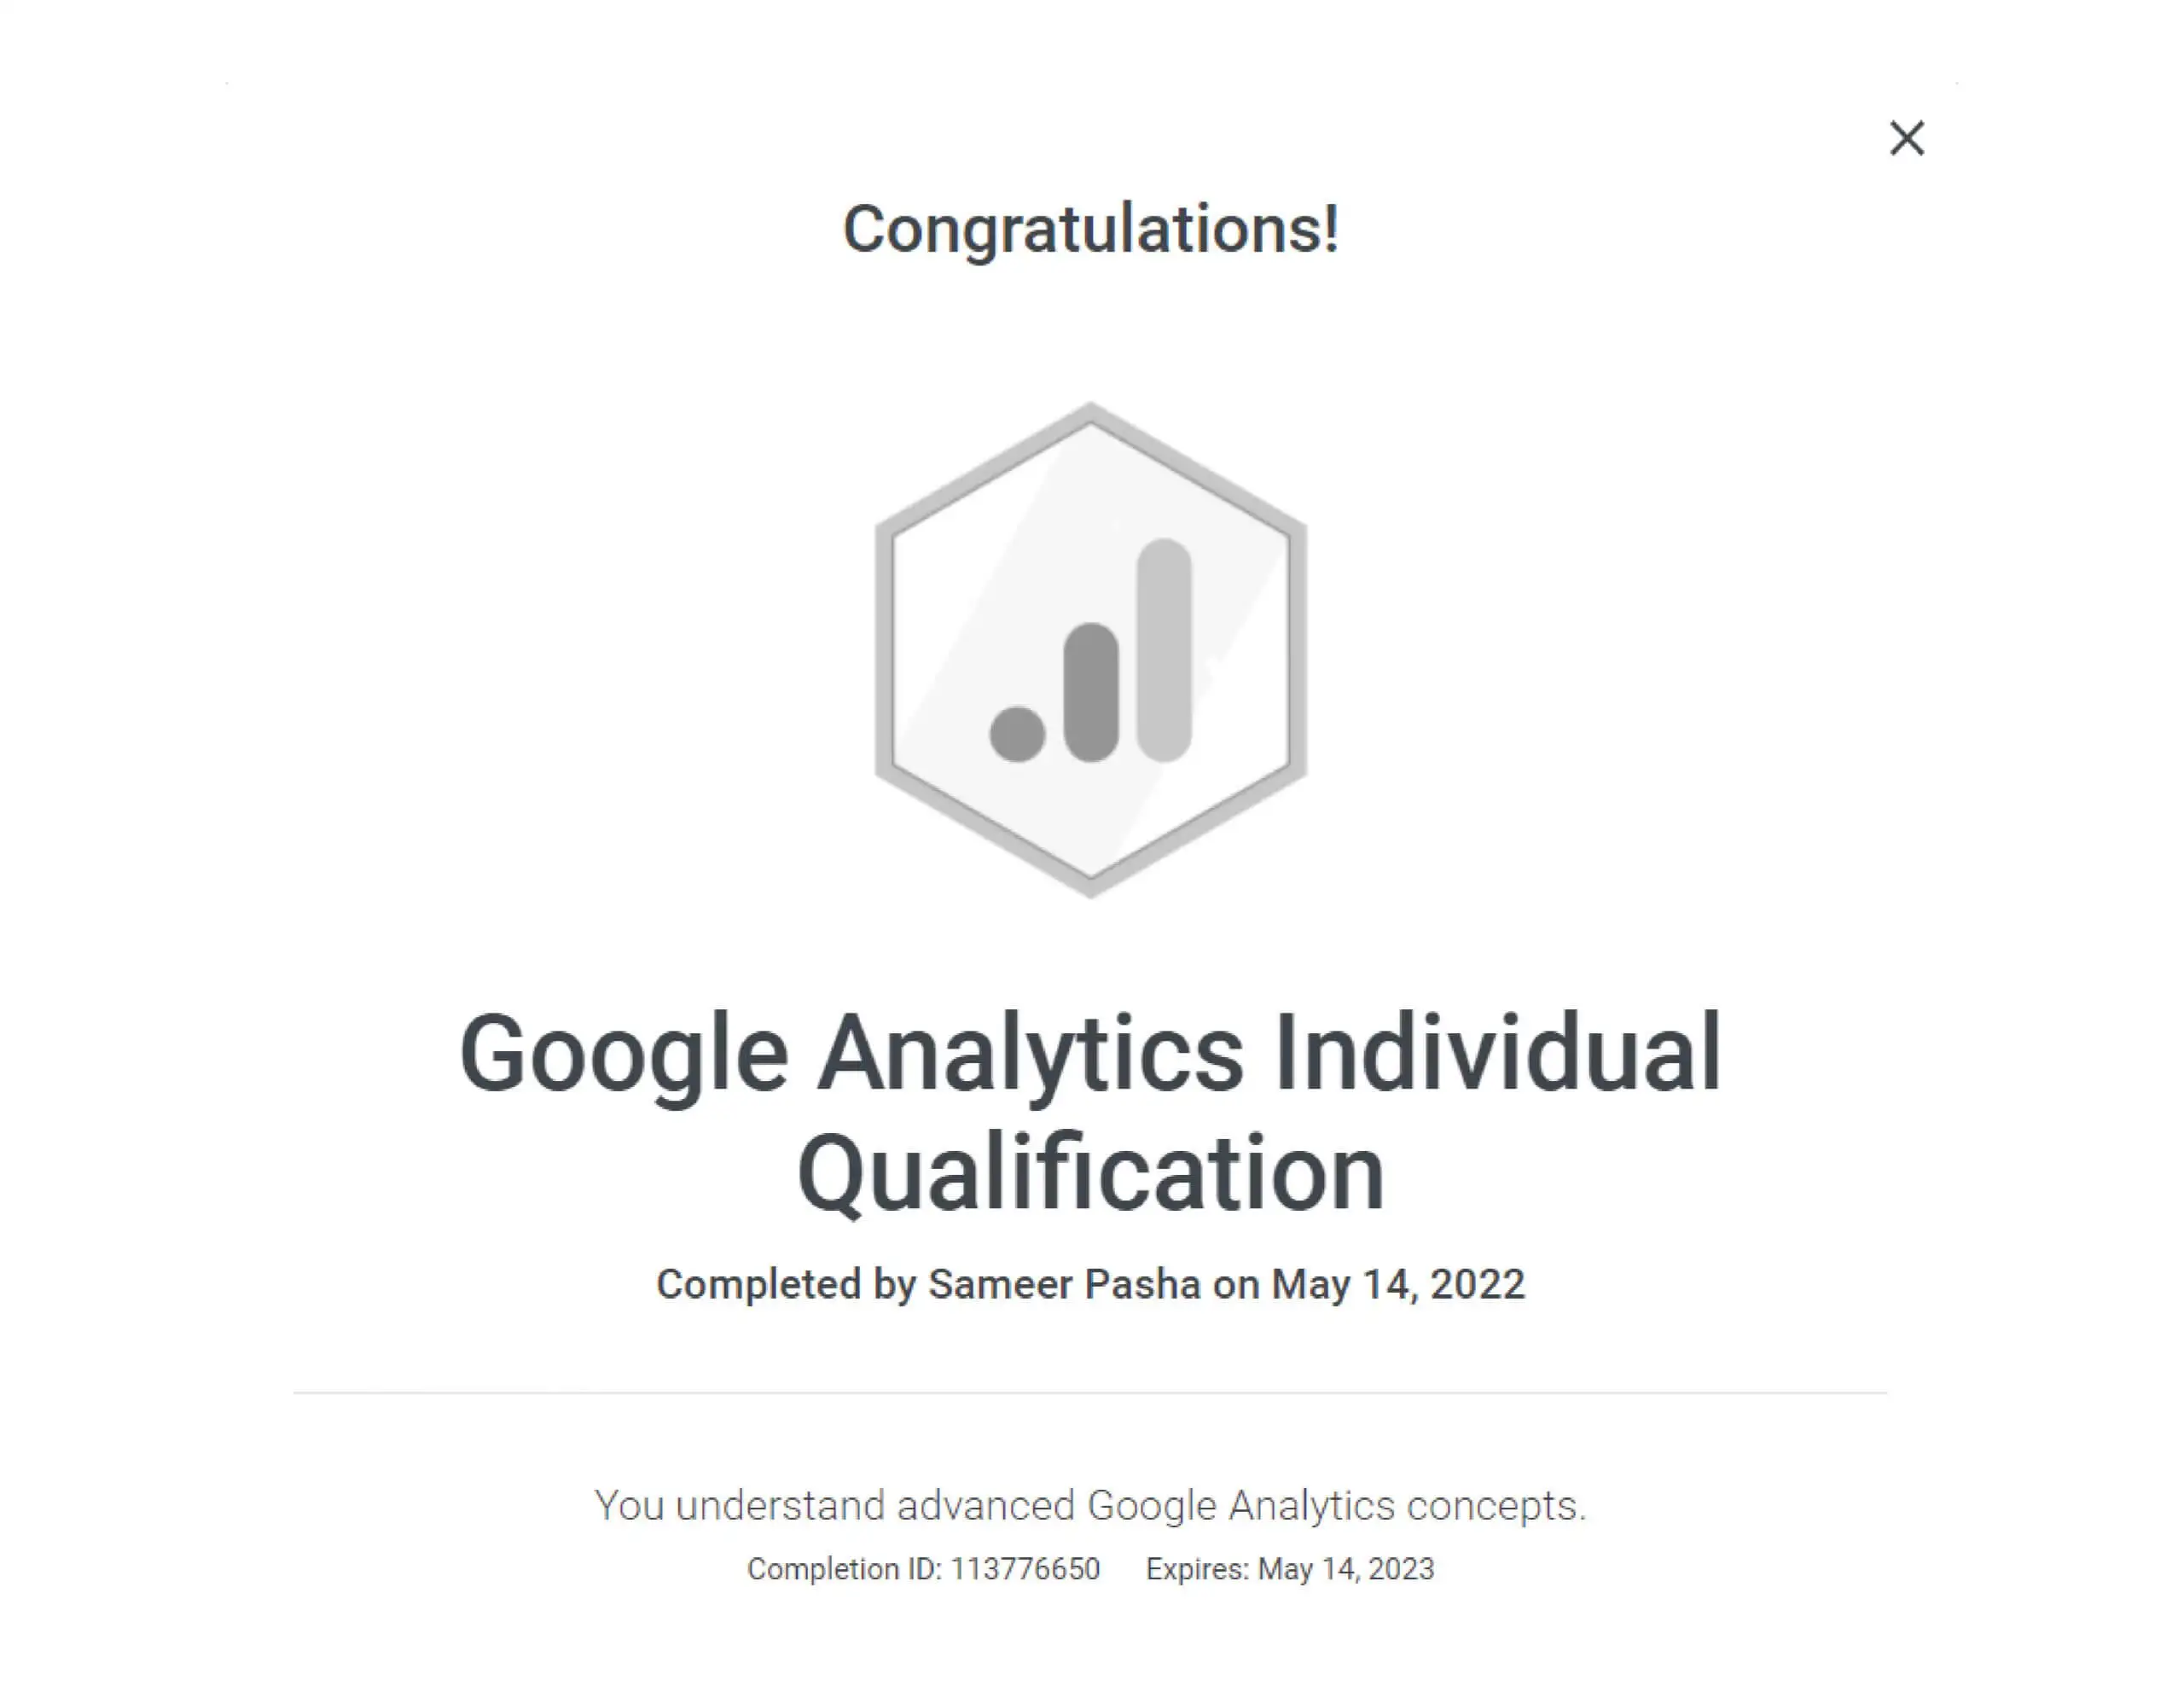2184x1686 pixels.
Task: Click the word "Google" in the certificate title
Action: (x=624, y=1054)
